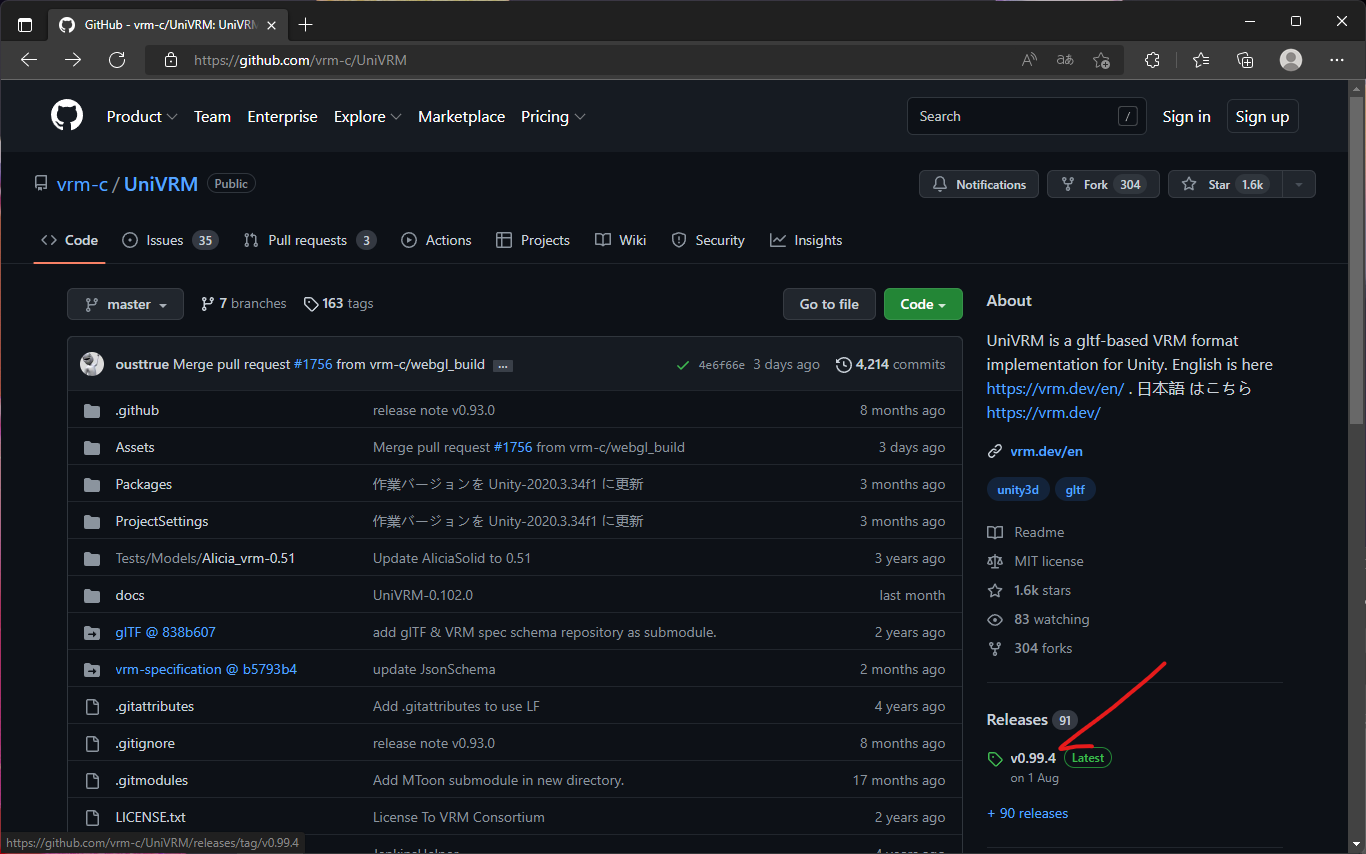
Task: Click the browser address bar URL
Action: pos(300,60)
